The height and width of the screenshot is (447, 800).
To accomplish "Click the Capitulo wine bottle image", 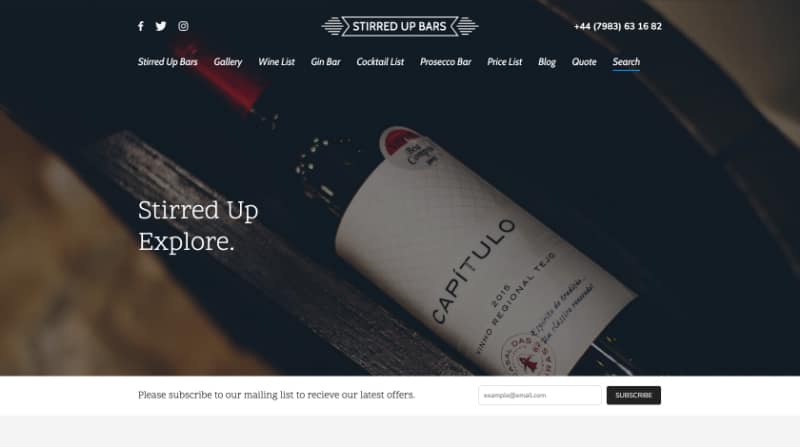I will [459, 245].
